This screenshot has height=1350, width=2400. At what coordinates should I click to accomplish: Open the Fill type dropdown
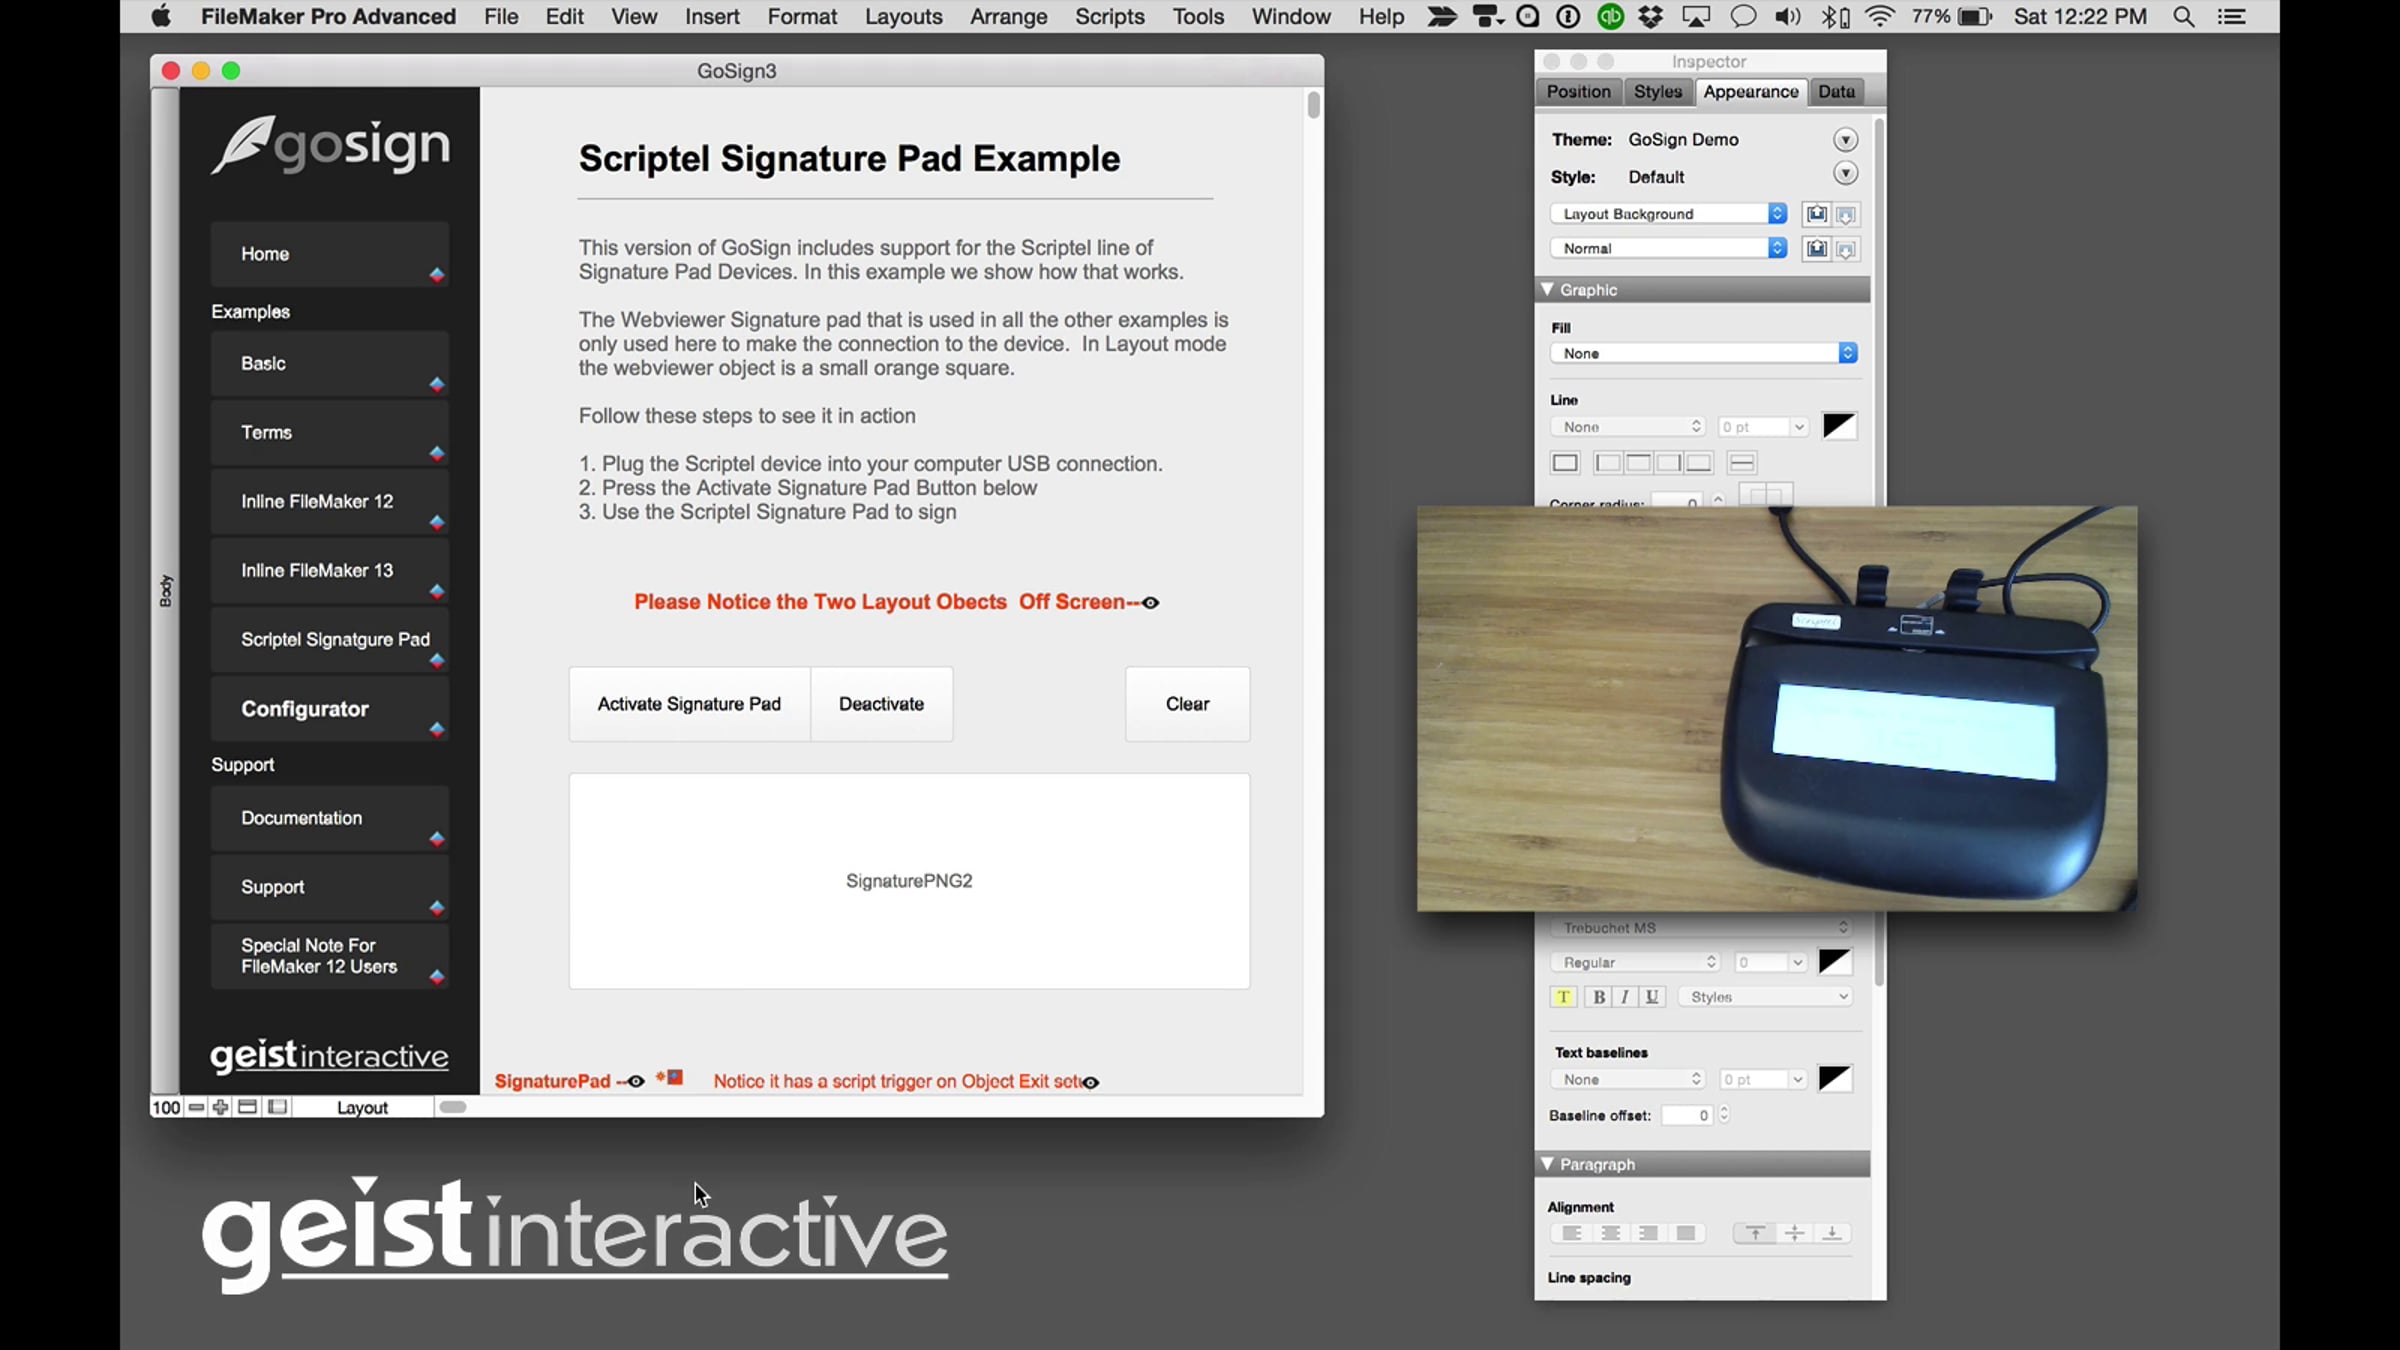click(1704, 353)
